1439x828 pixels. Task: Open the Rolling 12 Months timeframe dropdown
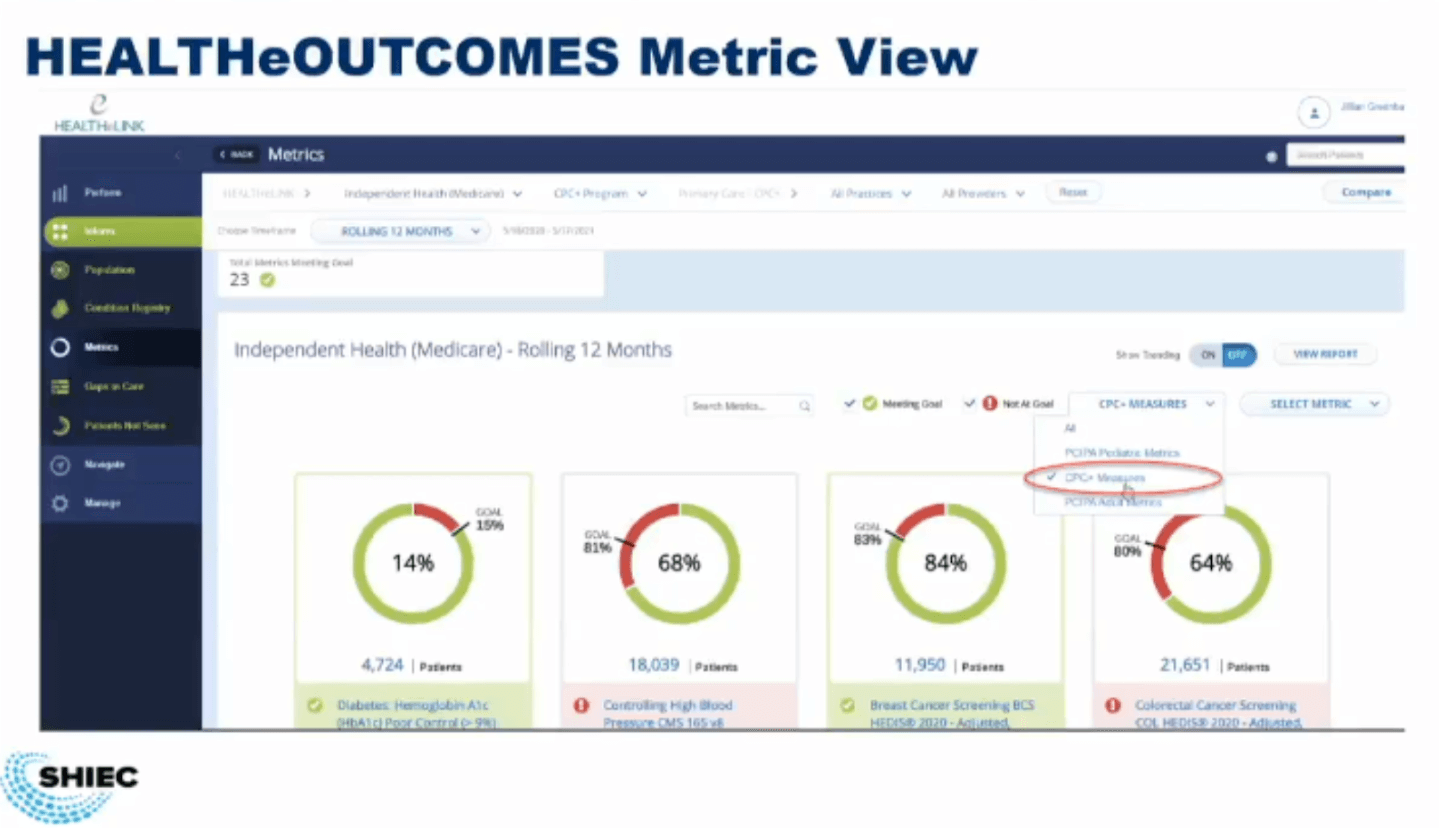click(x=401, y=231)
